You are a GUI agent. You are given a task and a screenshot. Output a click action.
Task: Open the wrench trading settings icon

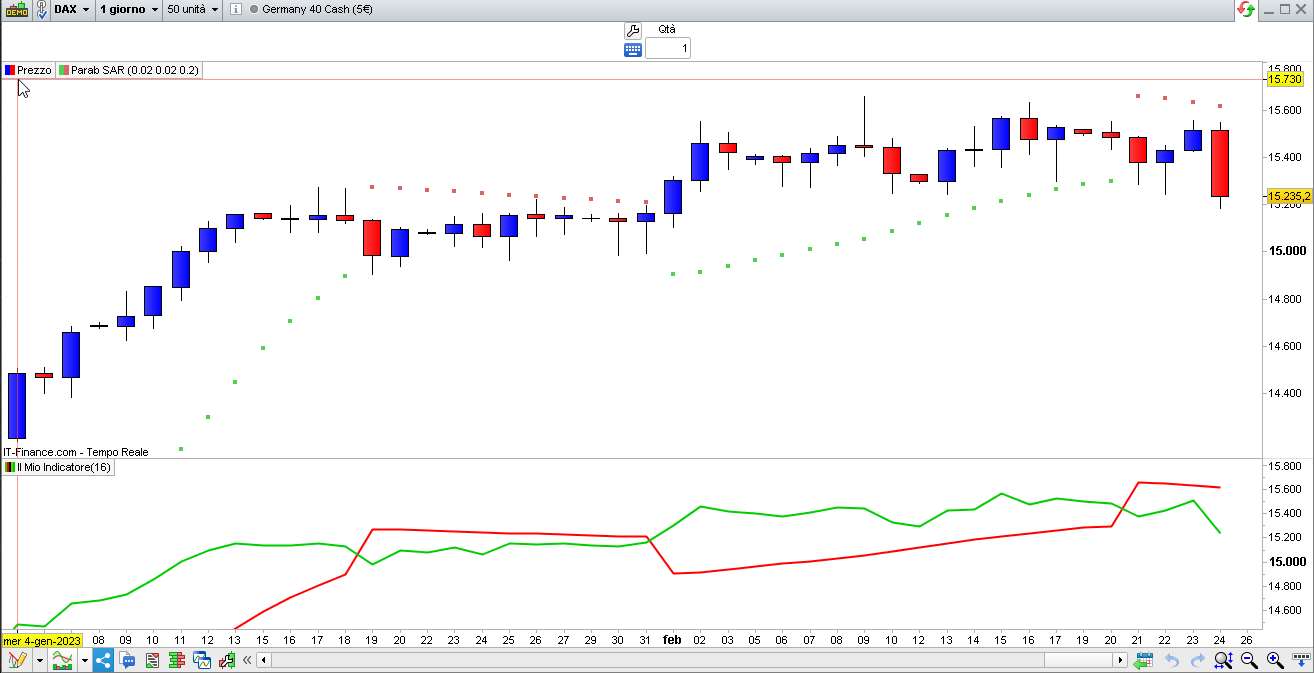pos(632,31)
